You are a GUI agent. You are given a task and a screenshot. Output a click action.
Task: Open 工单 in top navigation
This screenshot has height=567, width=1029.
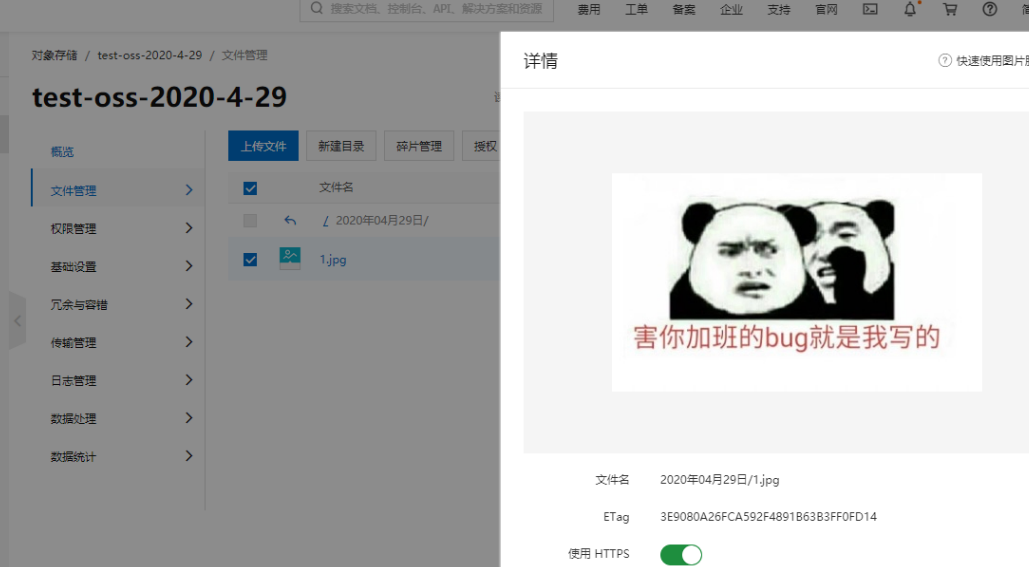point(636,9)
